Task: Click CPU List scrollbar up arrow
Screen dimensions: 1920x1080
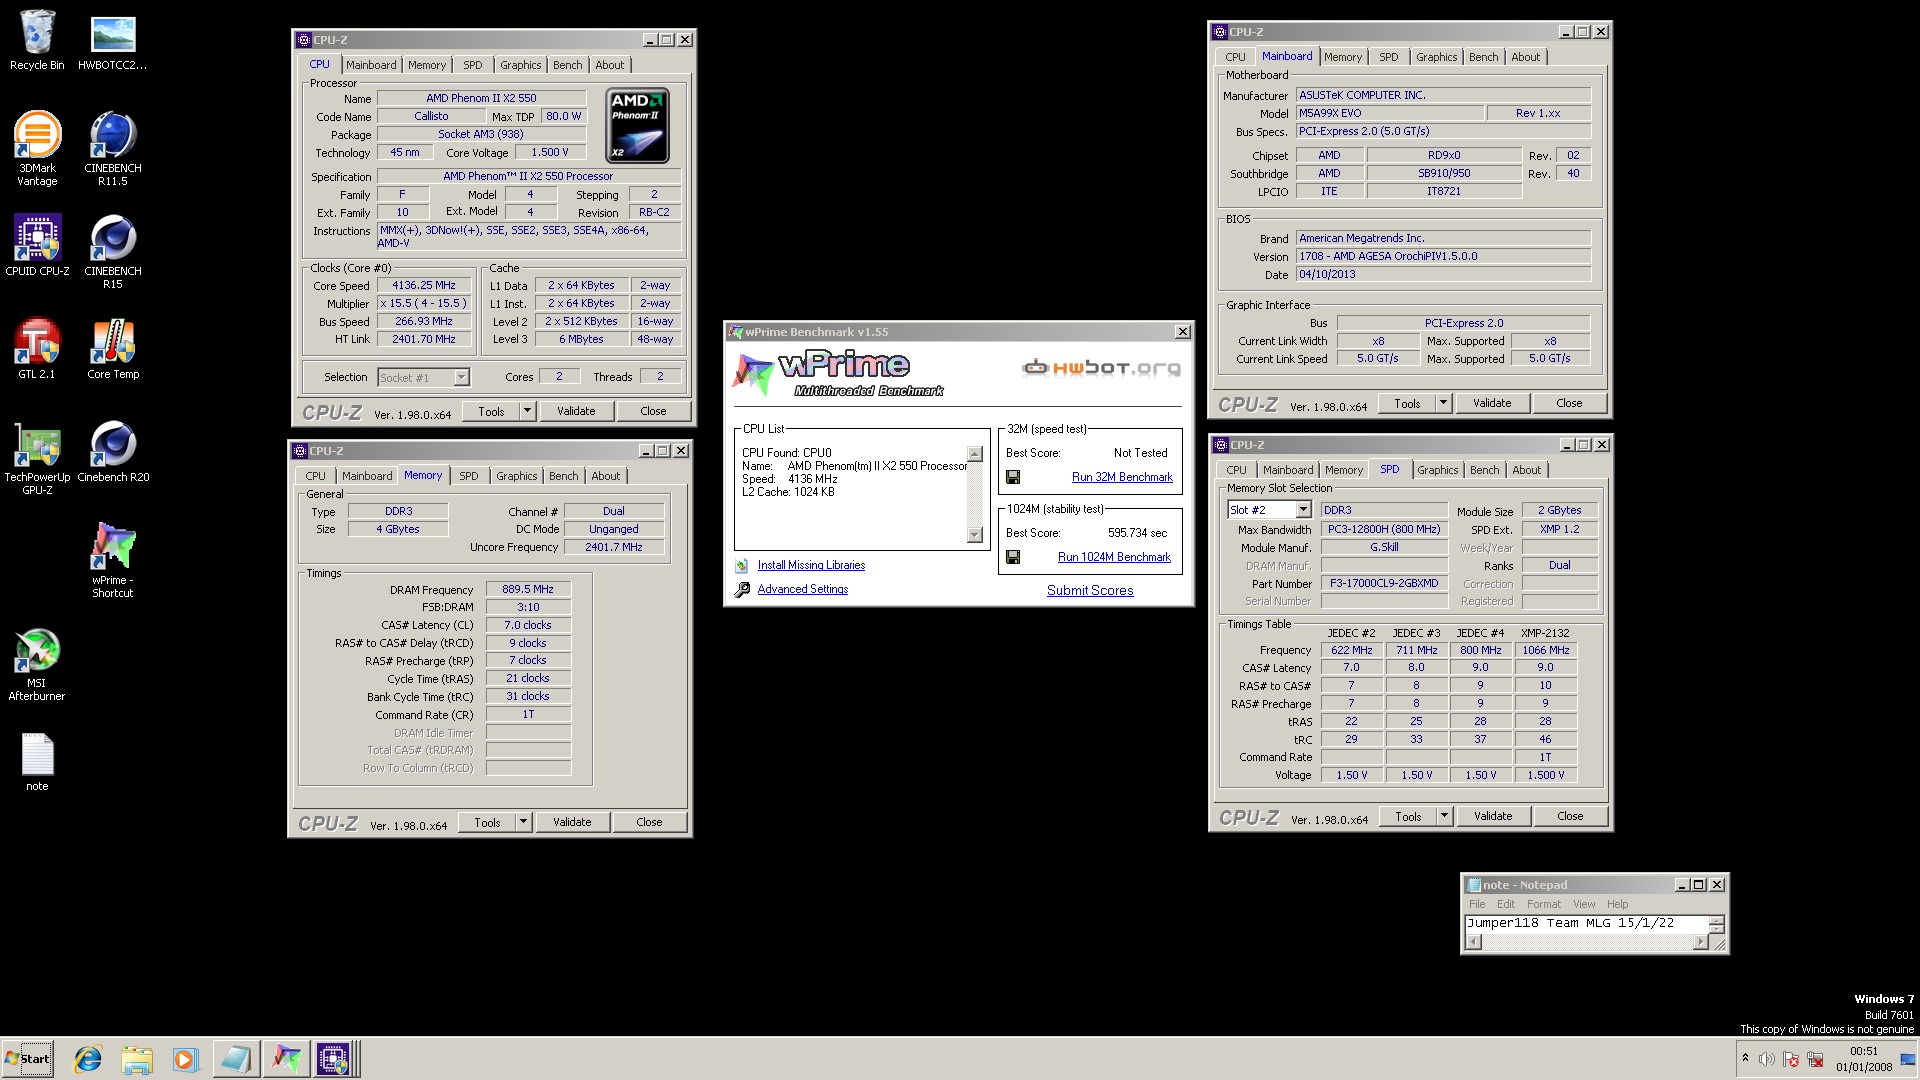Action: (975, 454)
